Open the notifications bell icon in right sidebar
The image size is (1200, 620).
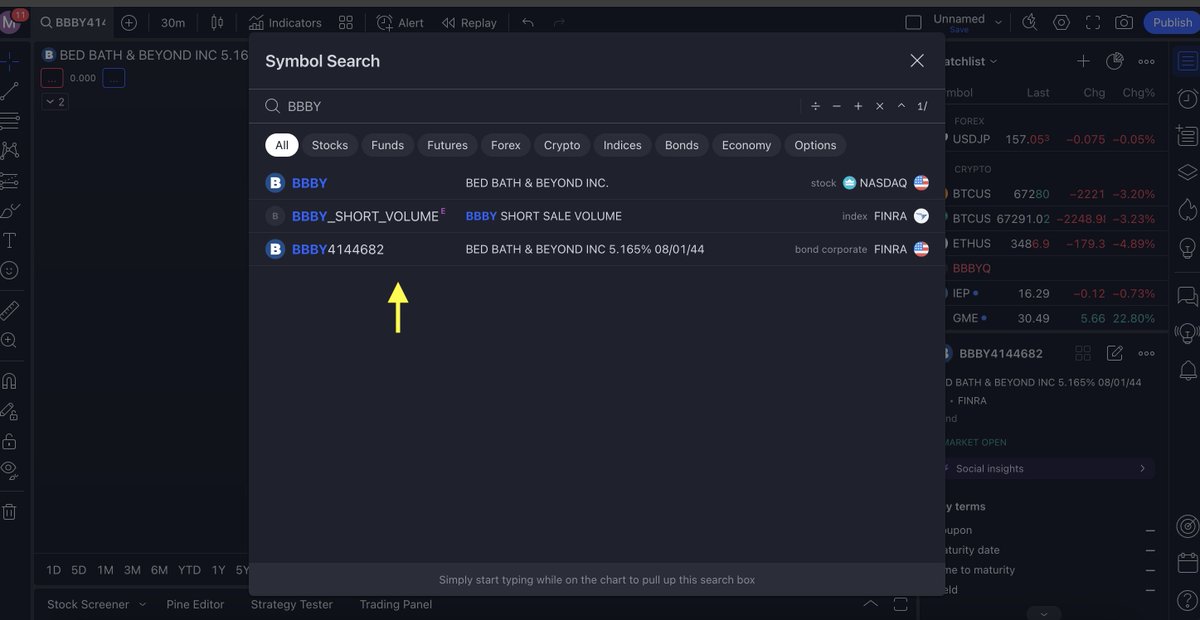[x=1187, y=371]
